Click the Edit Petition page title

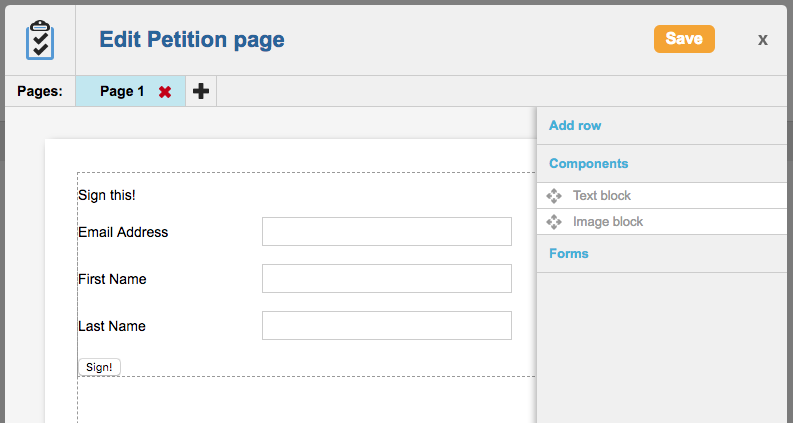(192, 40)
